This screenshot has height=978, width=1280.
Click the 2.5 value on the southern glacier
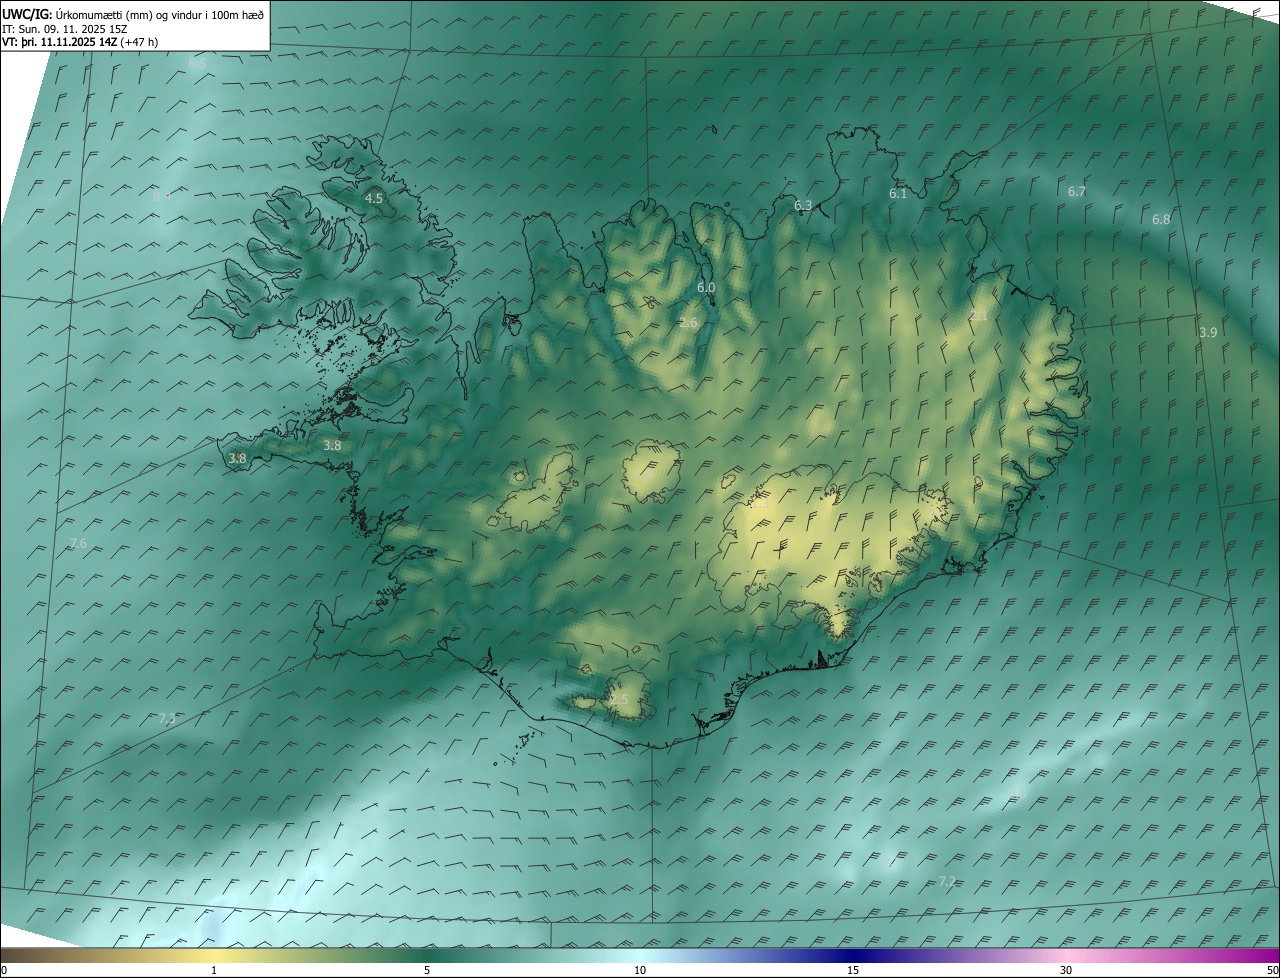620,699
